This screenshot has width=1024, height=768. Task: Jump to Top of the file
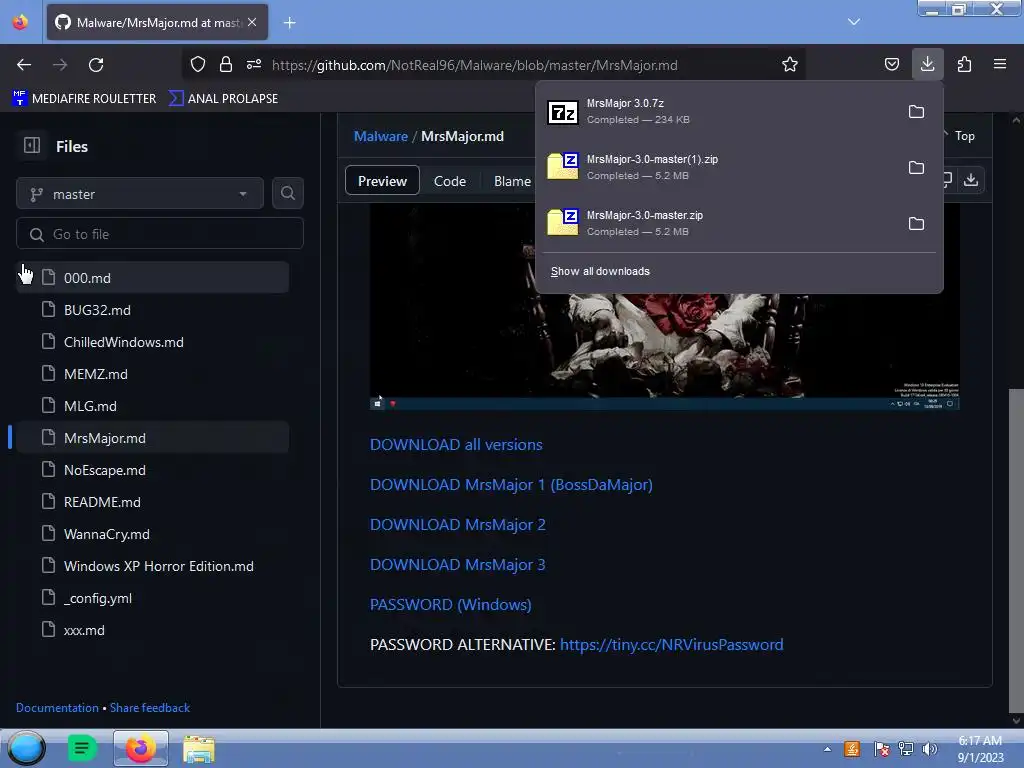964,135
